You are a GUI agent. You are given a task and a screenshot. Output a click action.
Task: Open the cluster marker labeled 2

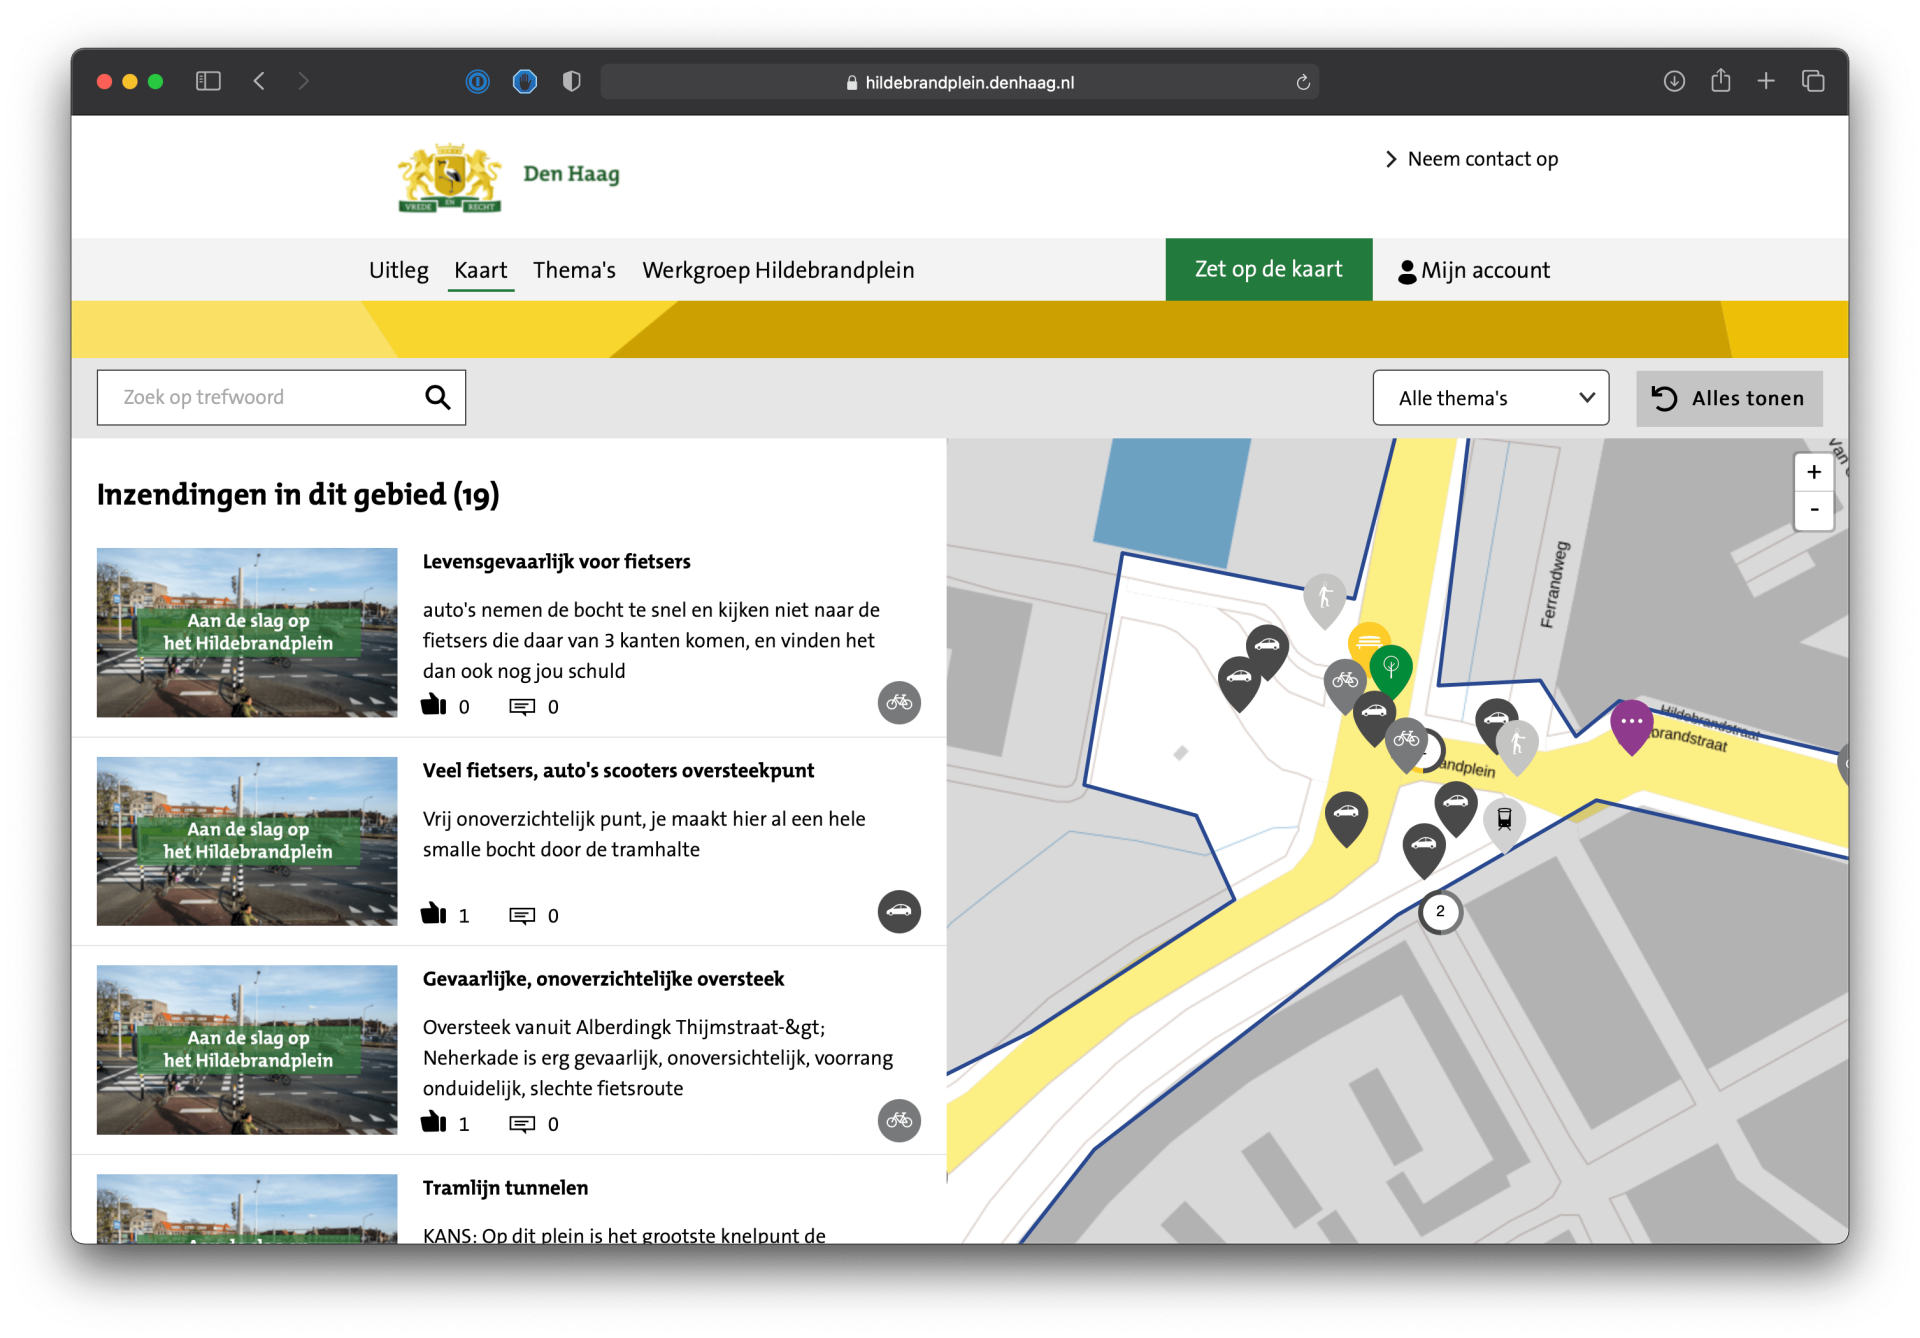click(1439, 911)
